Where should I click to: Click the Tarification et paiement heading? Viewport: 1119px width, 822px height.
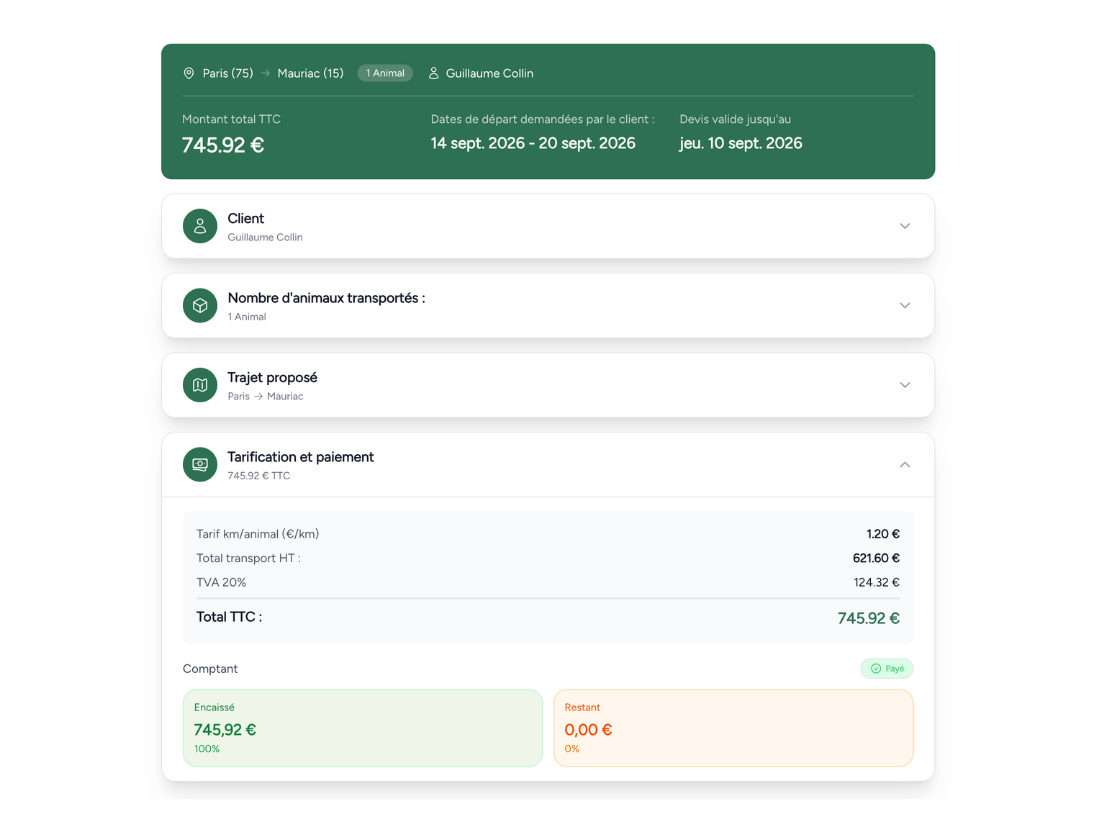300,457
